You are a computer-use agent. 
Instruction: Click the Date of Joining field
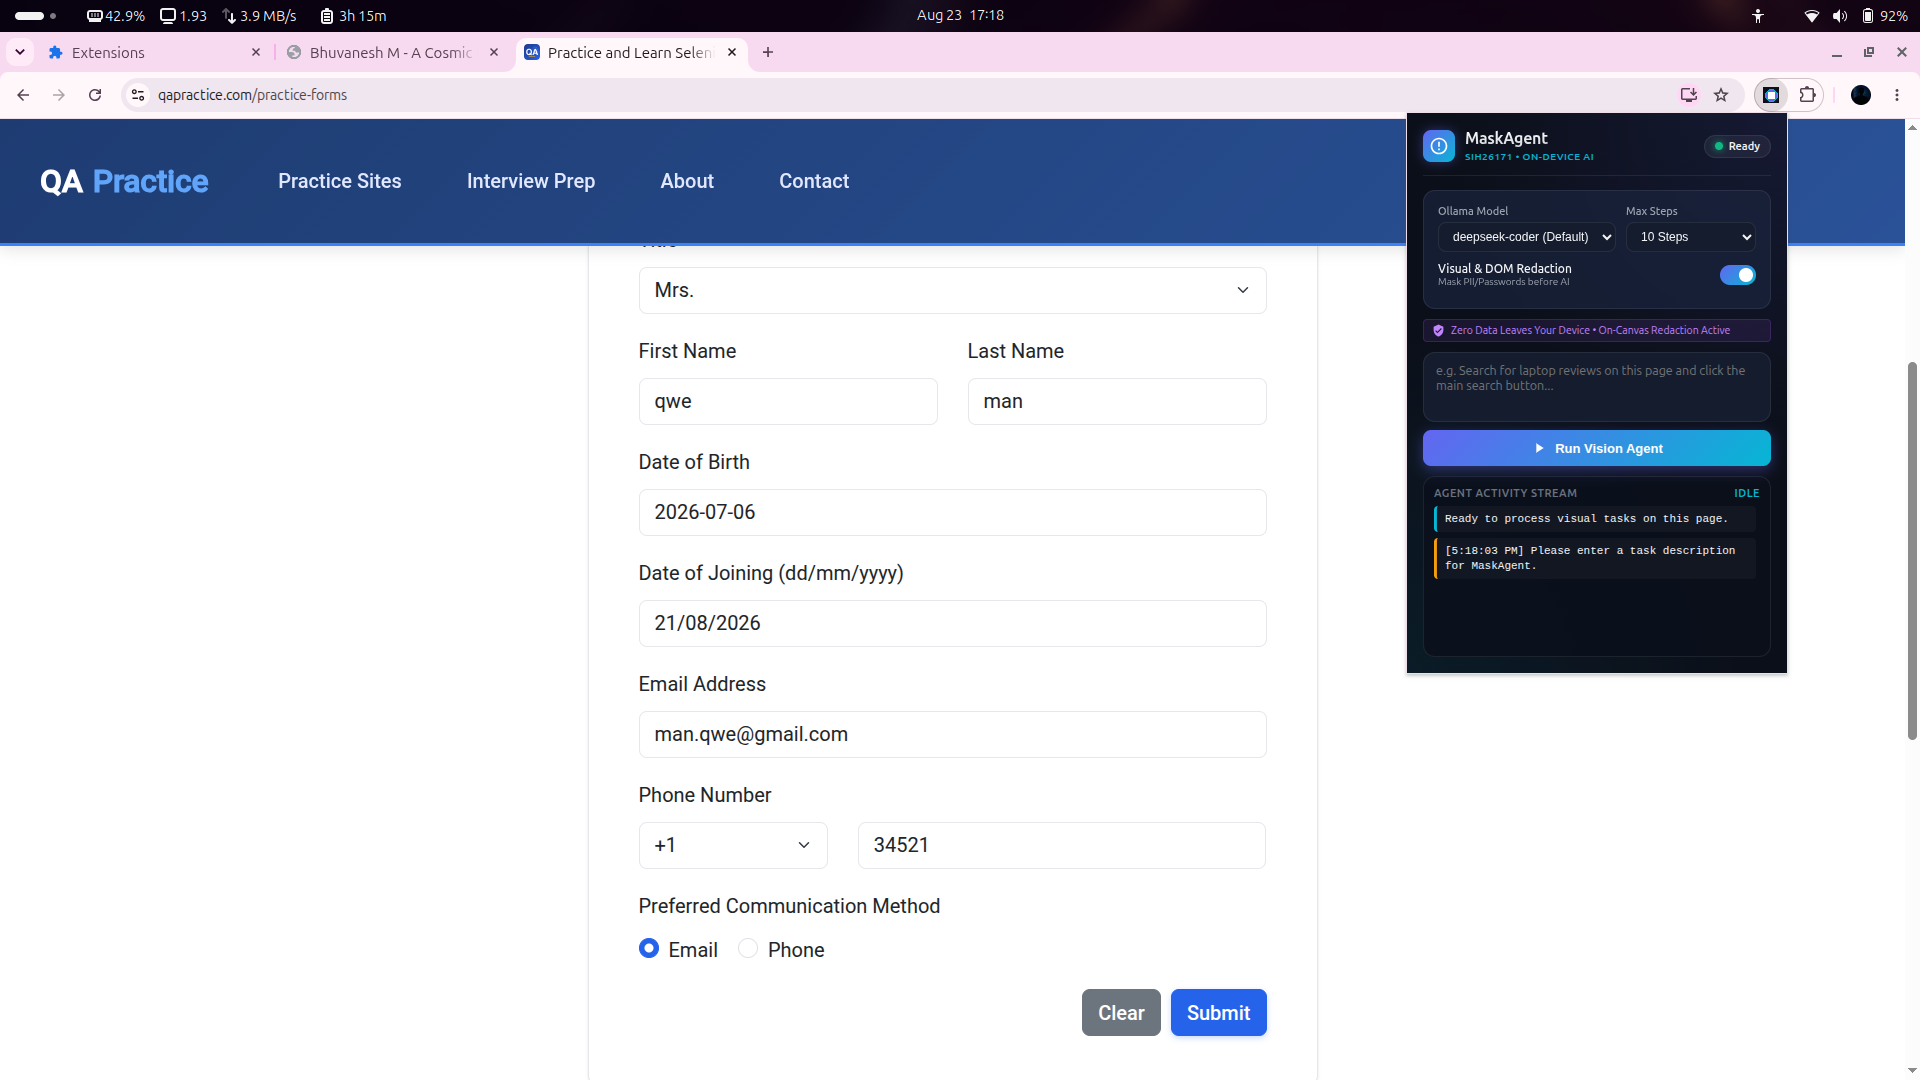click(952, 623)
